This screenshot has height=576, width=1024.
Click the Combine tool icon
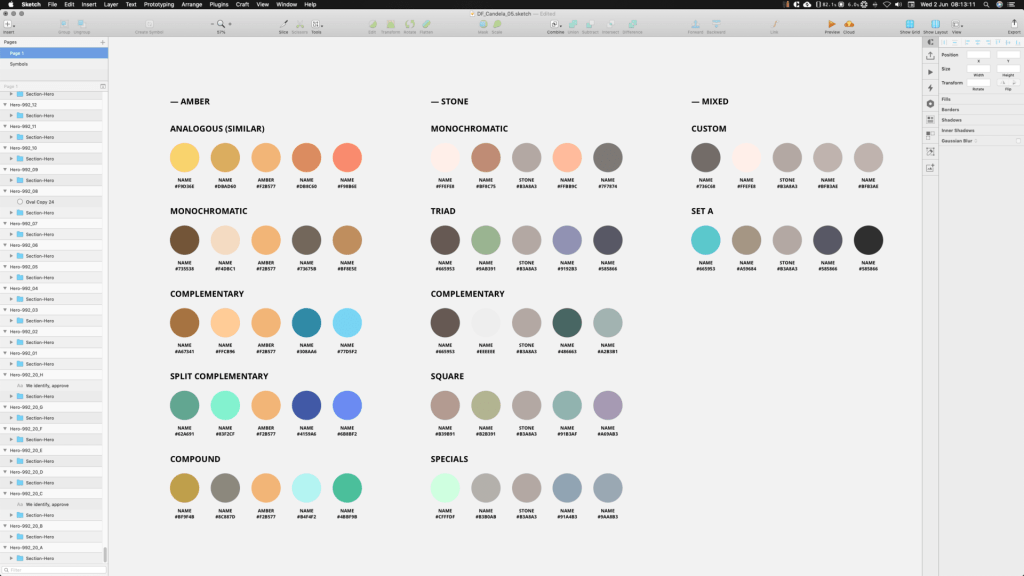[x=555, y=24]
